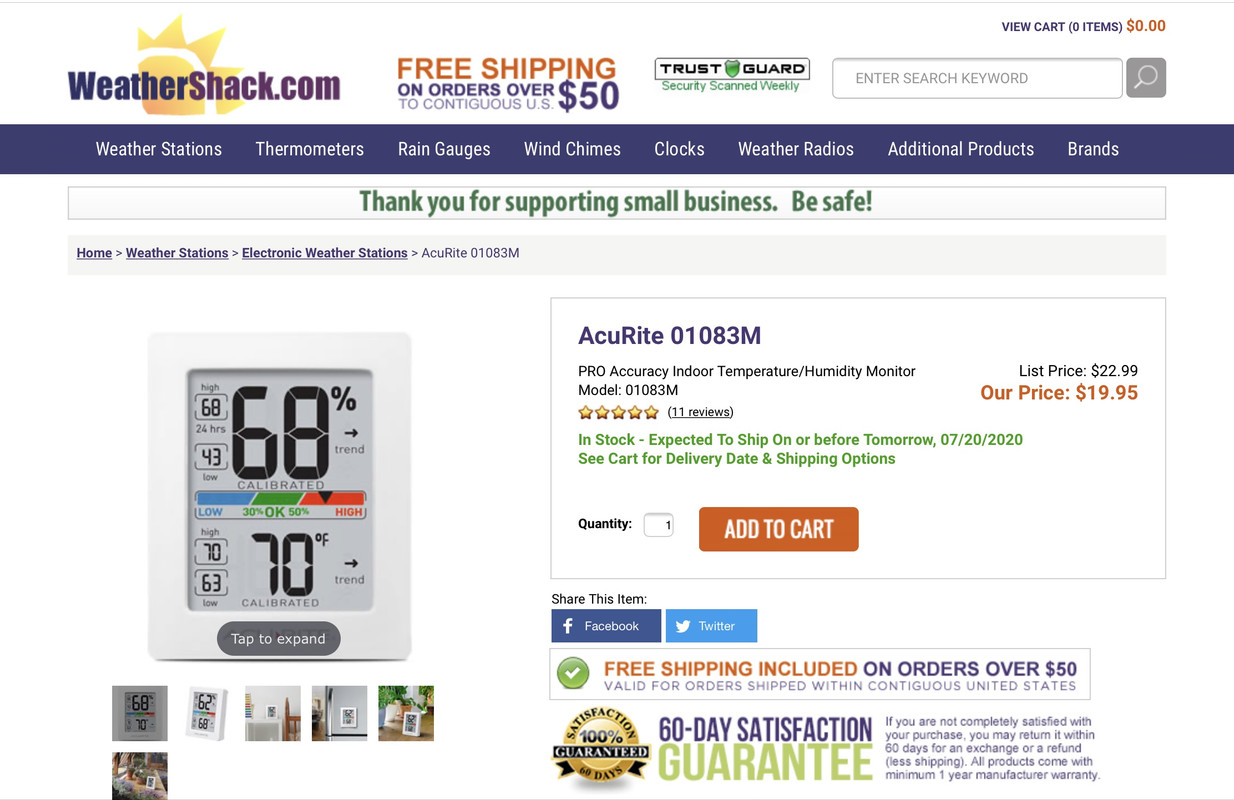This screenshot has width=1234, height=800.
Task: Open the 11 reviews link
Action: tap(700, 412)
